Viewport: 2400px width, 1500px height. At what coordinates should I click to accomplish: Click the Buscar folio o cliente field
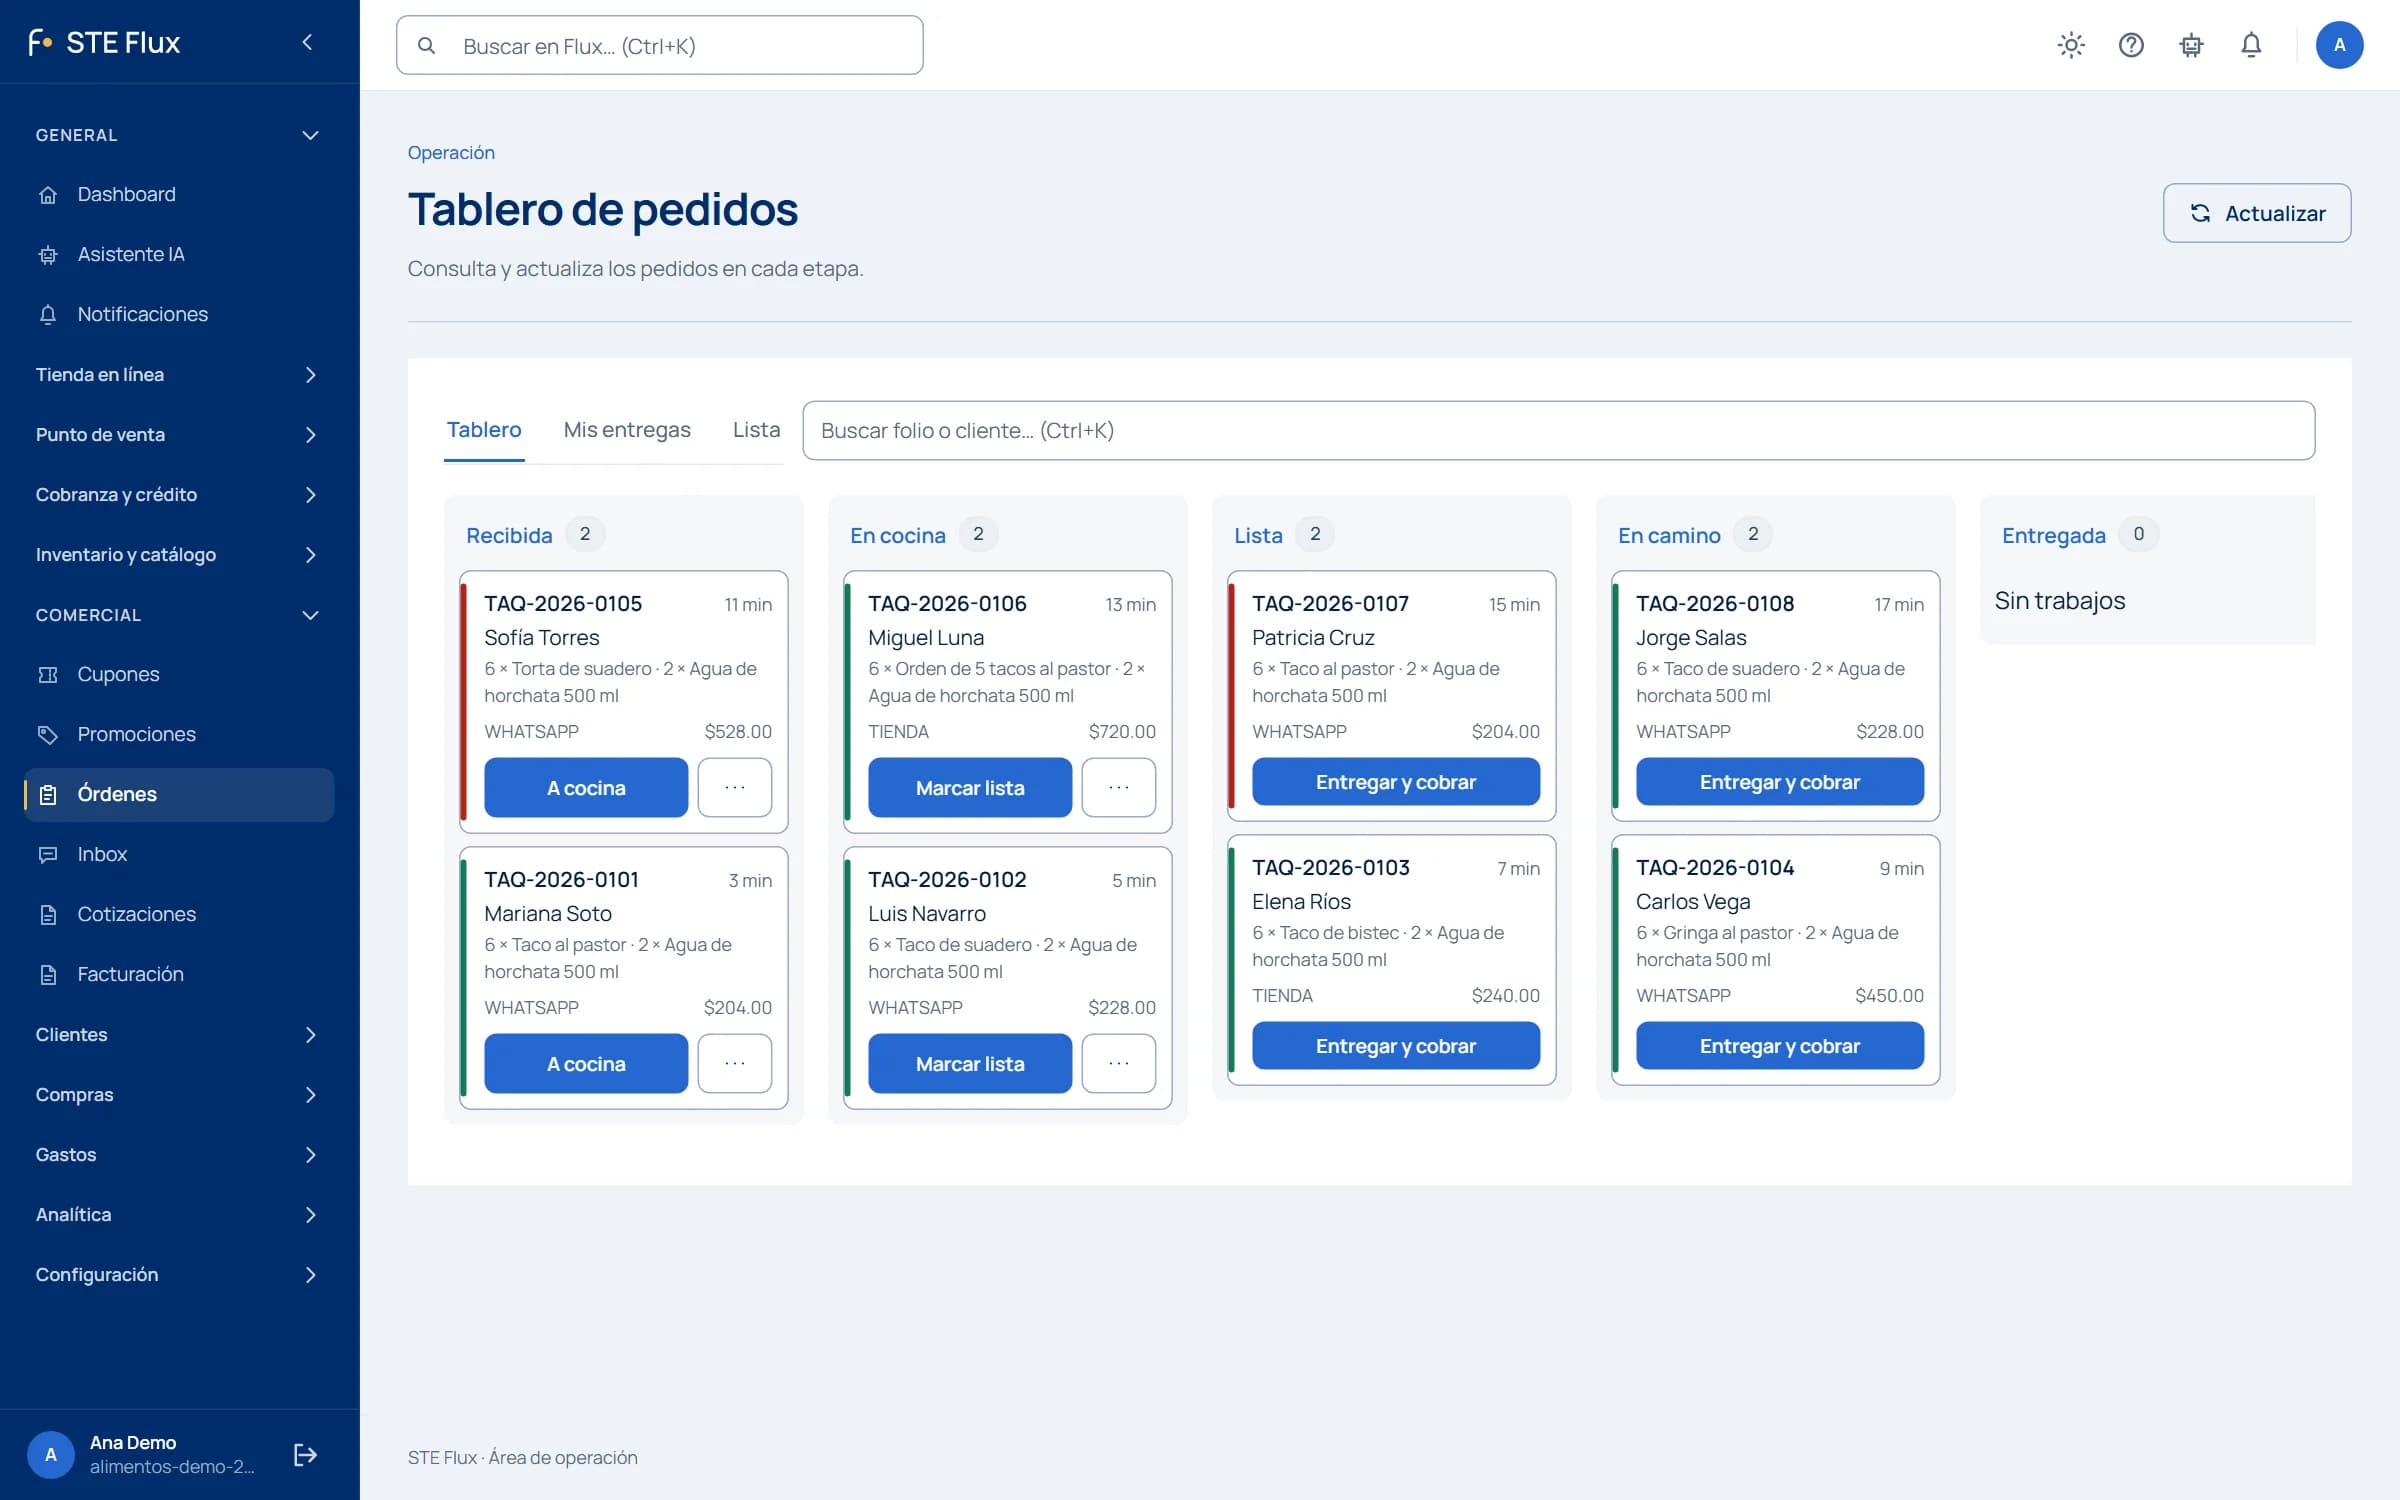[1558, 431]
